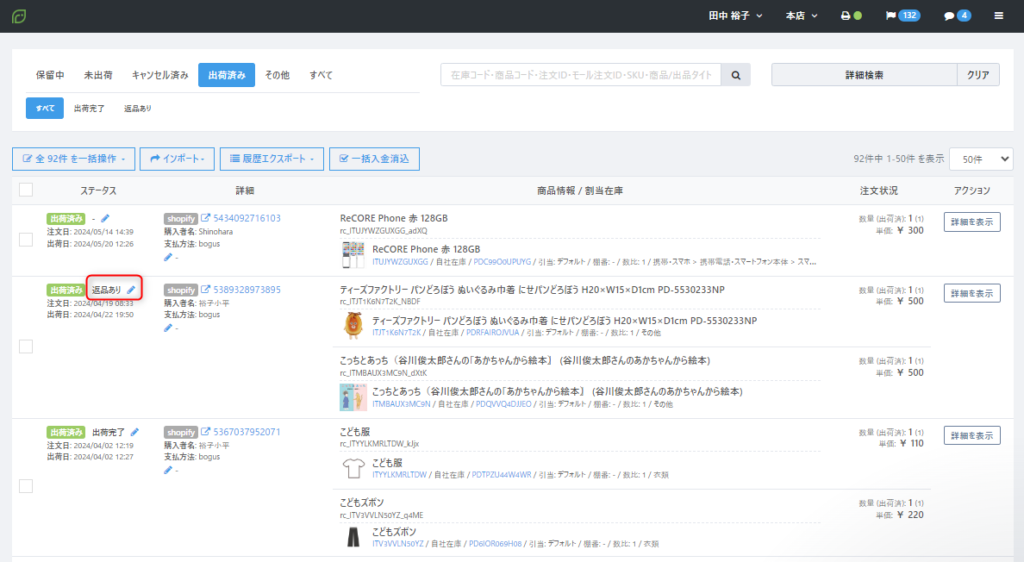This screenshot has width=1024, height=562.
Task: Click pencil edit icon next to 返品あり
Action: click(131, 290)
